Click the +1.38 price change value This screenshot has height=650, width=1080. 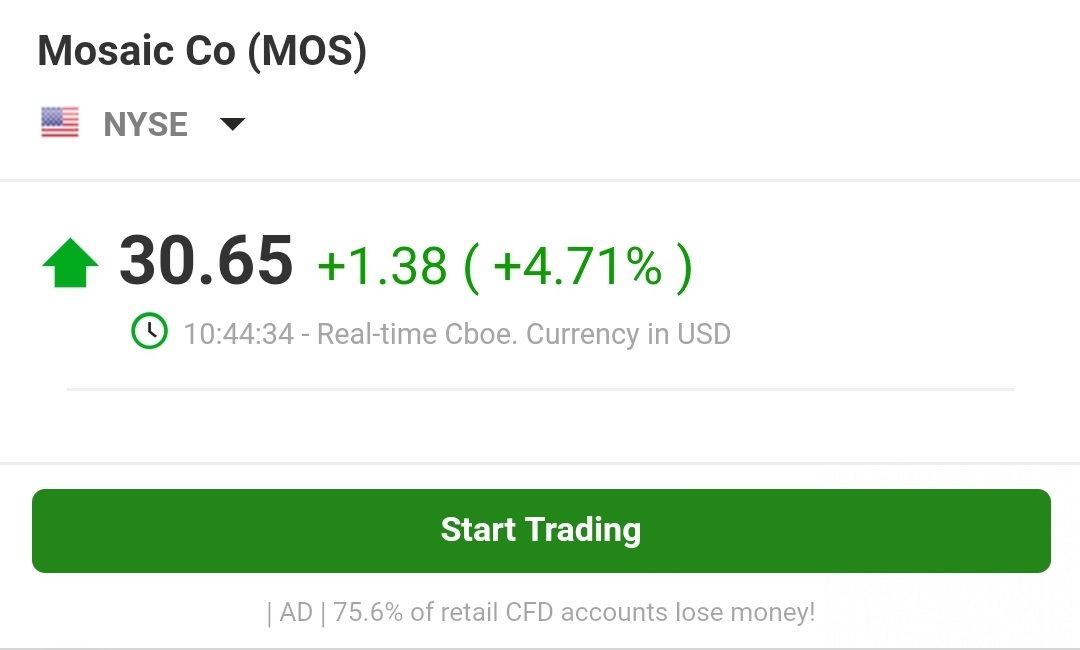382,266
